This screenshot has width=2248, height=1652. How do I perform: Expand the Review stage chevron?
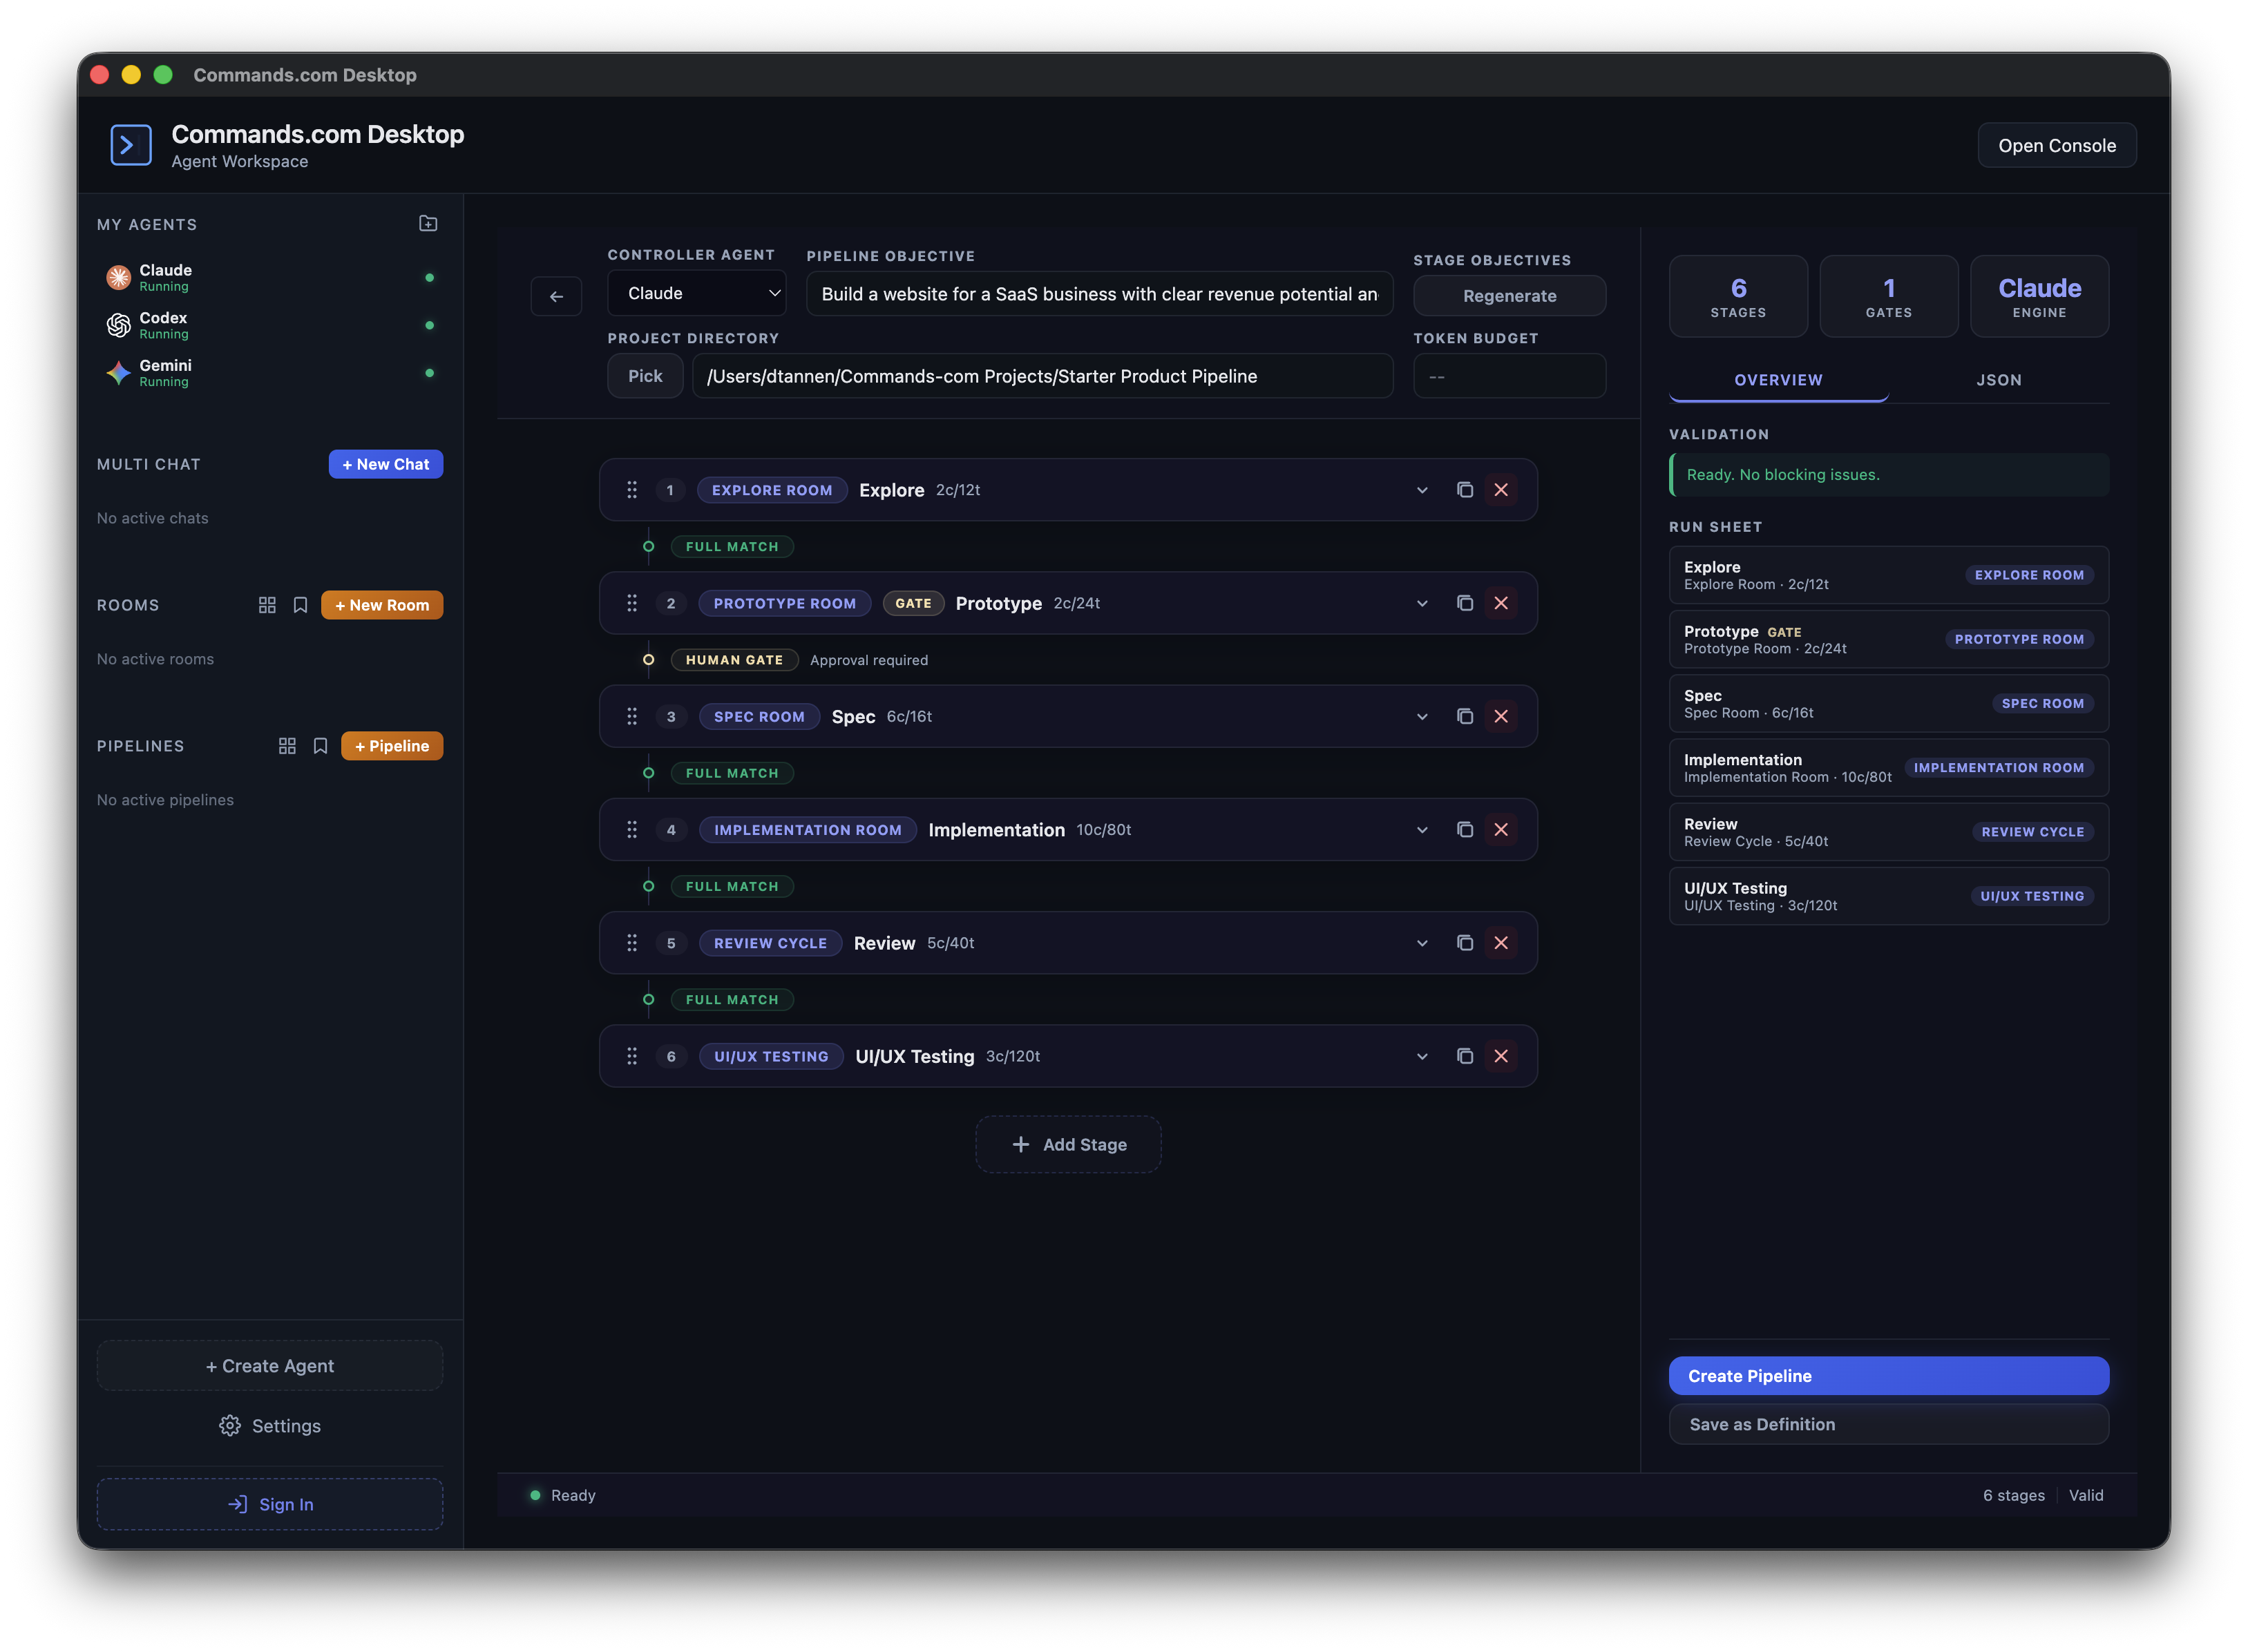tap(1422, 943)
